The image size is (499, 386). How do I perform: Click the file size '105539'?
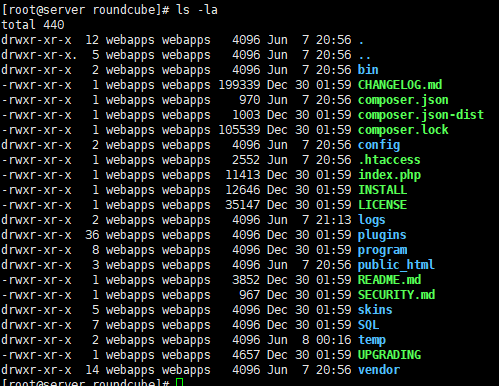[x=239, y=130]
